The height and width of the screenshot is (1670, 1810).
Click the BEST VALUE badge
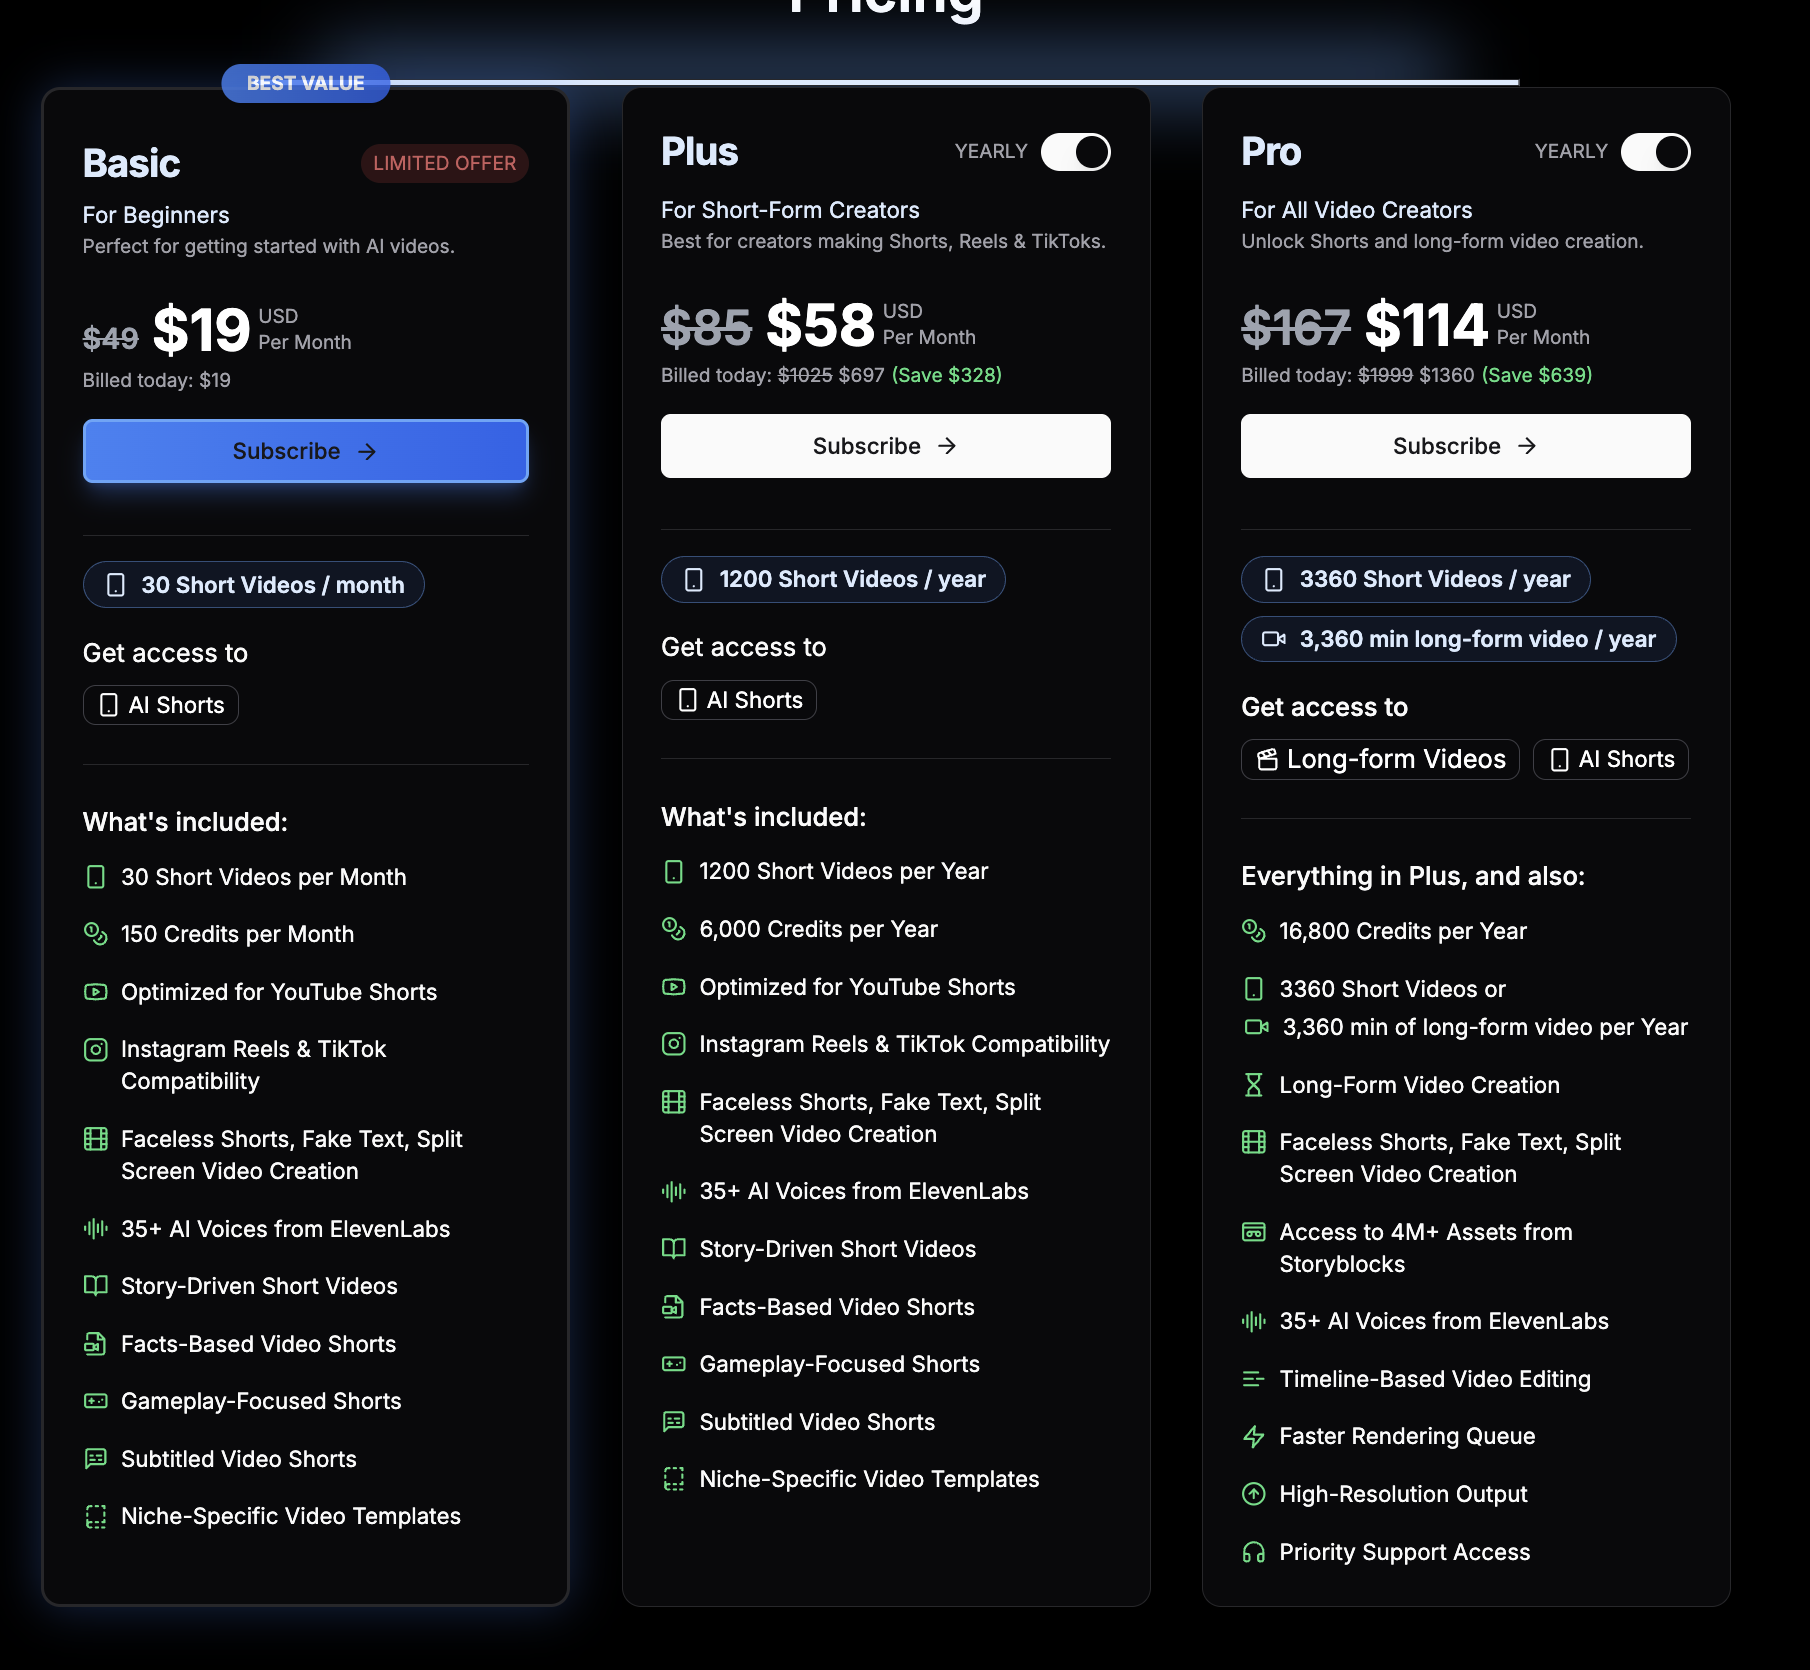click(305, 83)
